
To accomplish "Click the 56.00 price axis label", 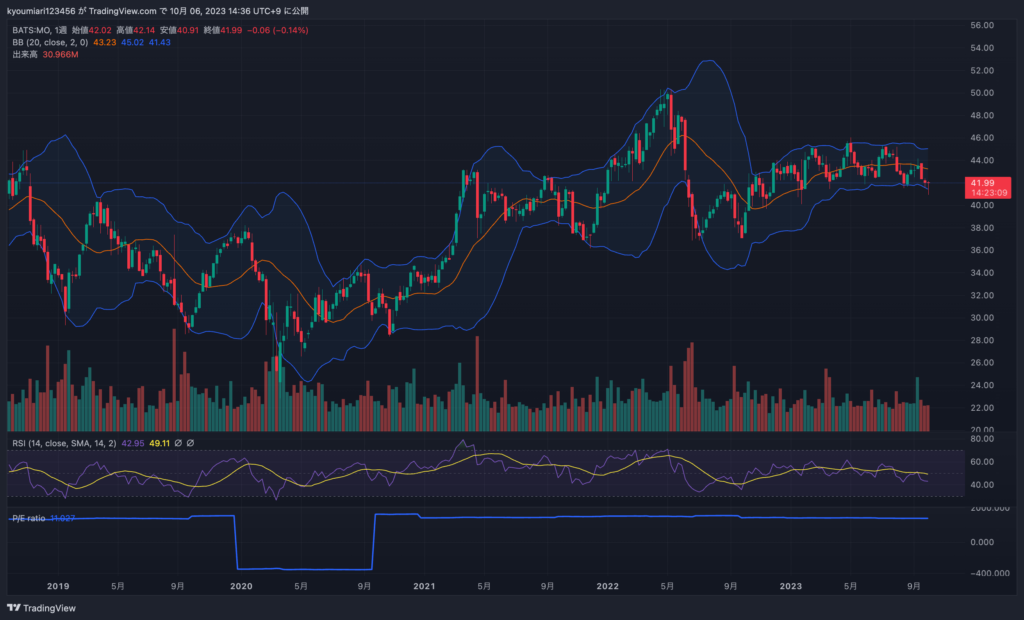I will pyautogui.click(x=982, y=25).
